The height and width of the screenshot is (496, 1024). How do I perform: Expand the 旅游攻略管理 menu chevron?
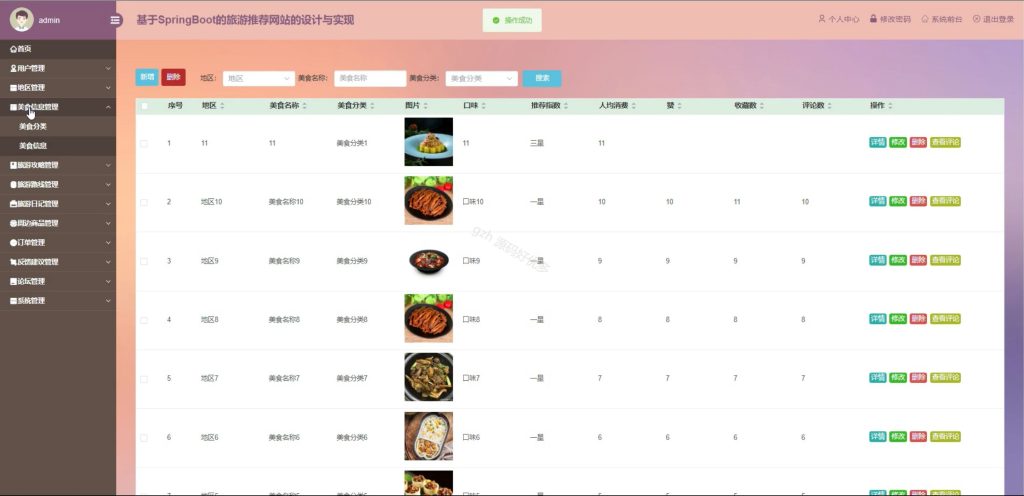pos(108,165)
